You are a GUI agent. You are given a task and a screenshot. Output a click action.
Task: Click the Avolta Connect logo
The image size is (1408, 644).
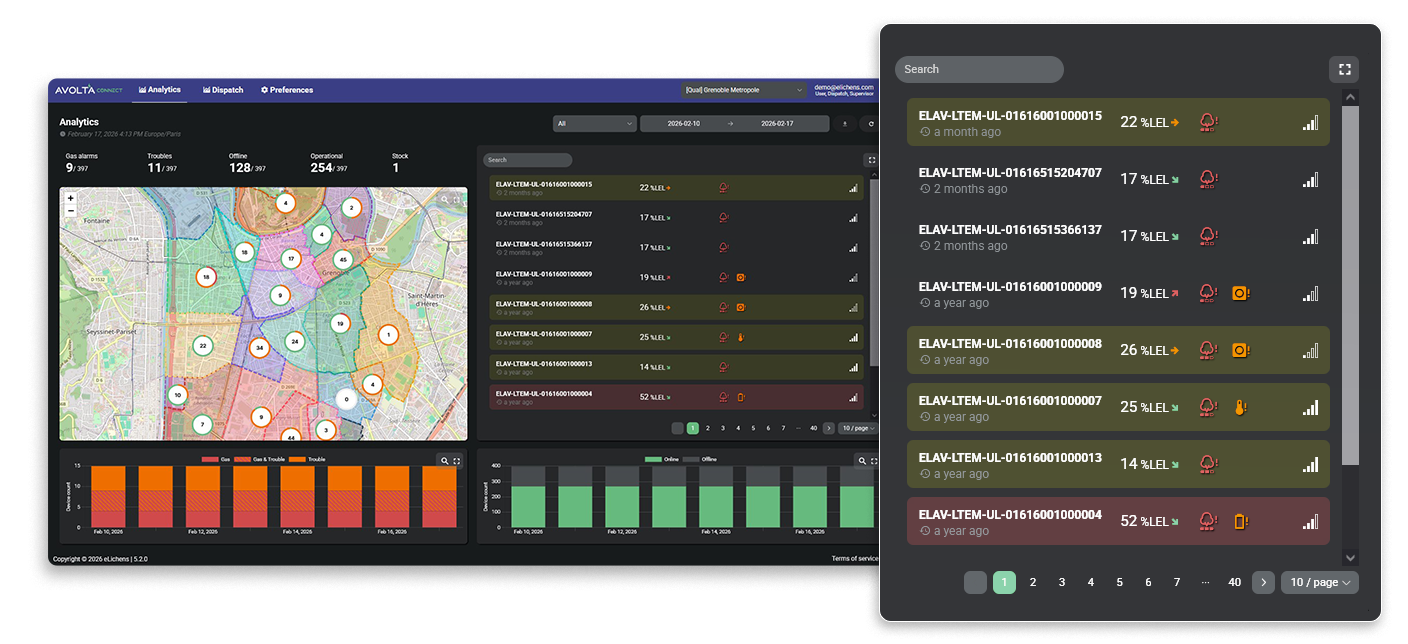coord(89,90)
